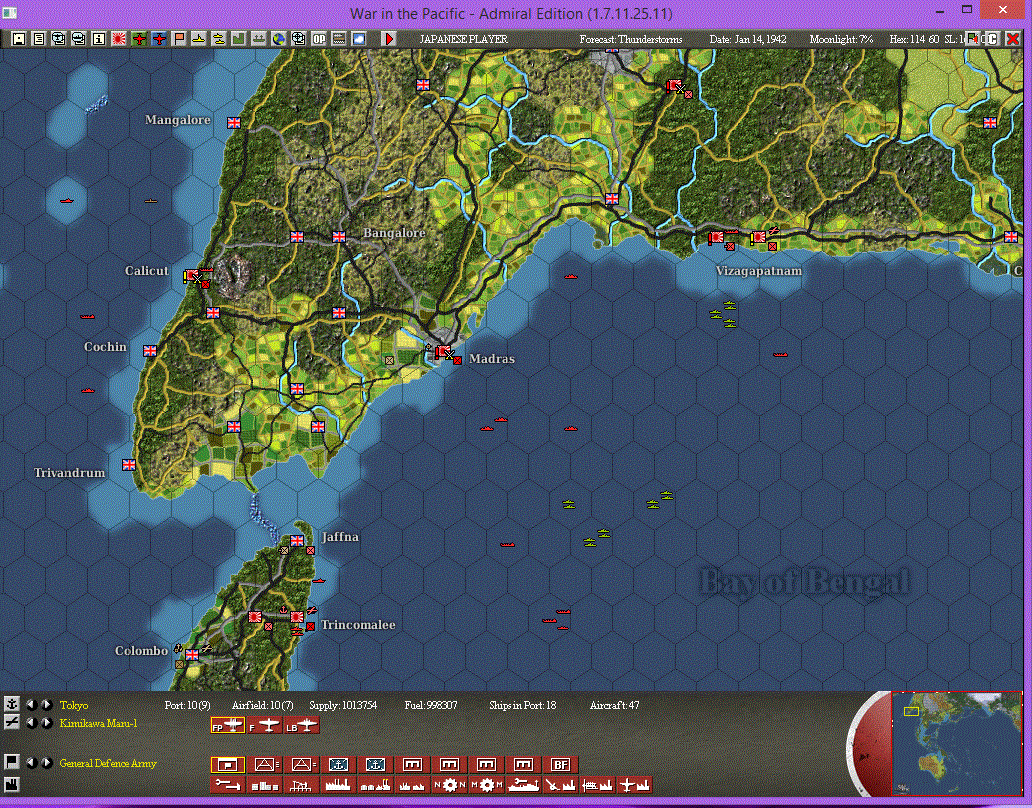
Task: Click the Bangalore city label
Action: pos(394,233)
